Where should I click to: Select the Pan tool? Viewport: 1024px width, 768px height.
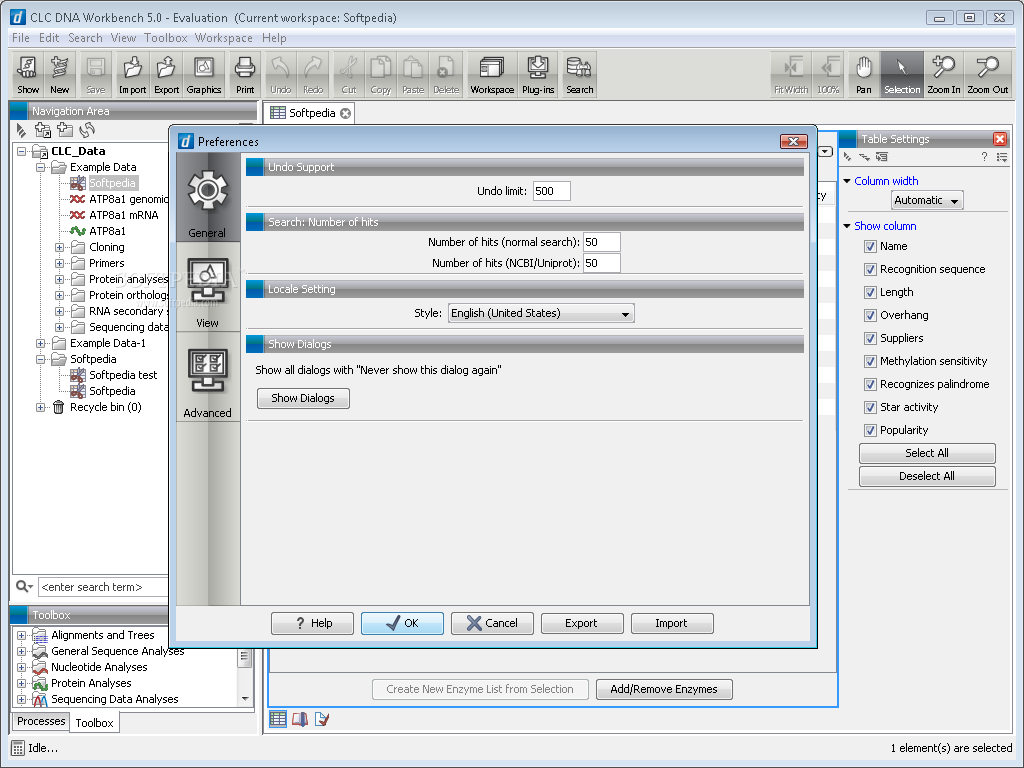[863, 74]
